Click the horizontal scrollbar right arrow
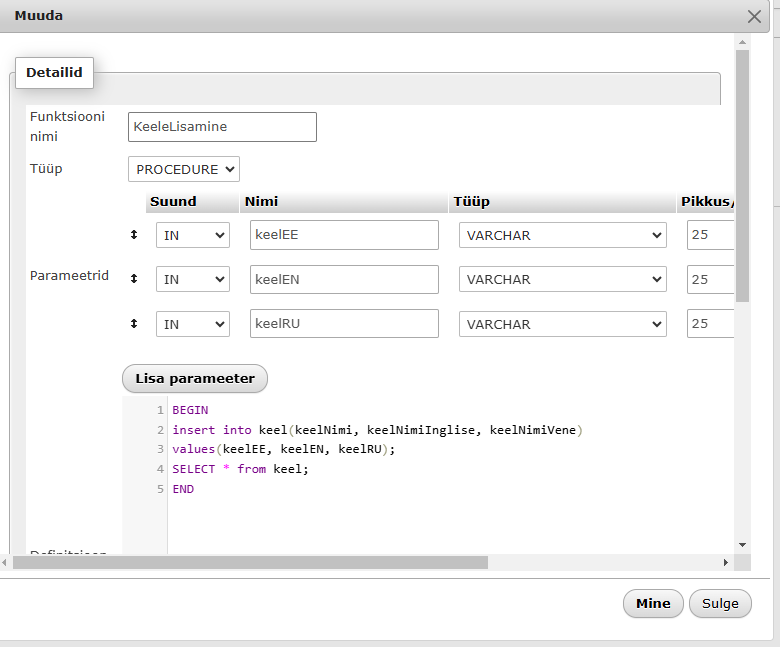 [726, 562]
